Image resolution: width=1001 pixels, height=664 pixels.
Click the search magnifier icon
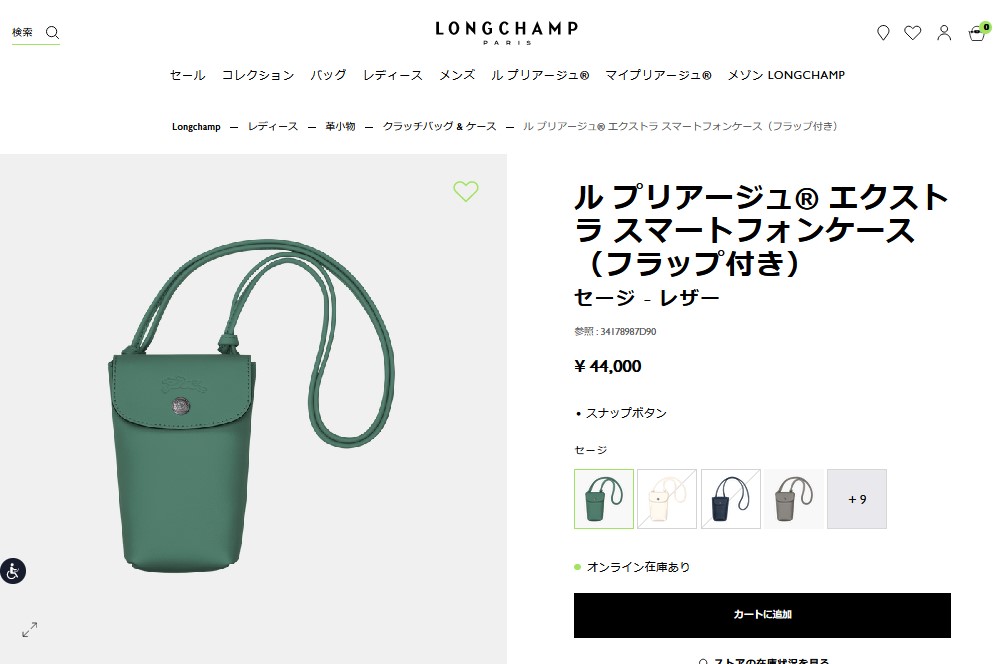(x=52, y=33)
